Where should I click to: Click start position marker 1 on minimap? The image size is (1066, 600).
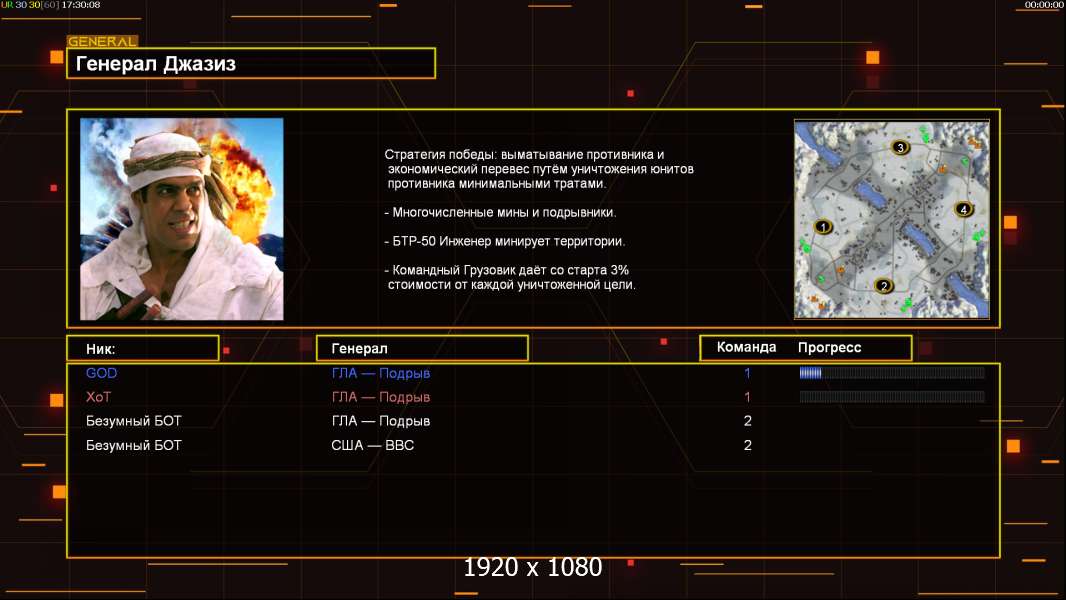(823, 227)
